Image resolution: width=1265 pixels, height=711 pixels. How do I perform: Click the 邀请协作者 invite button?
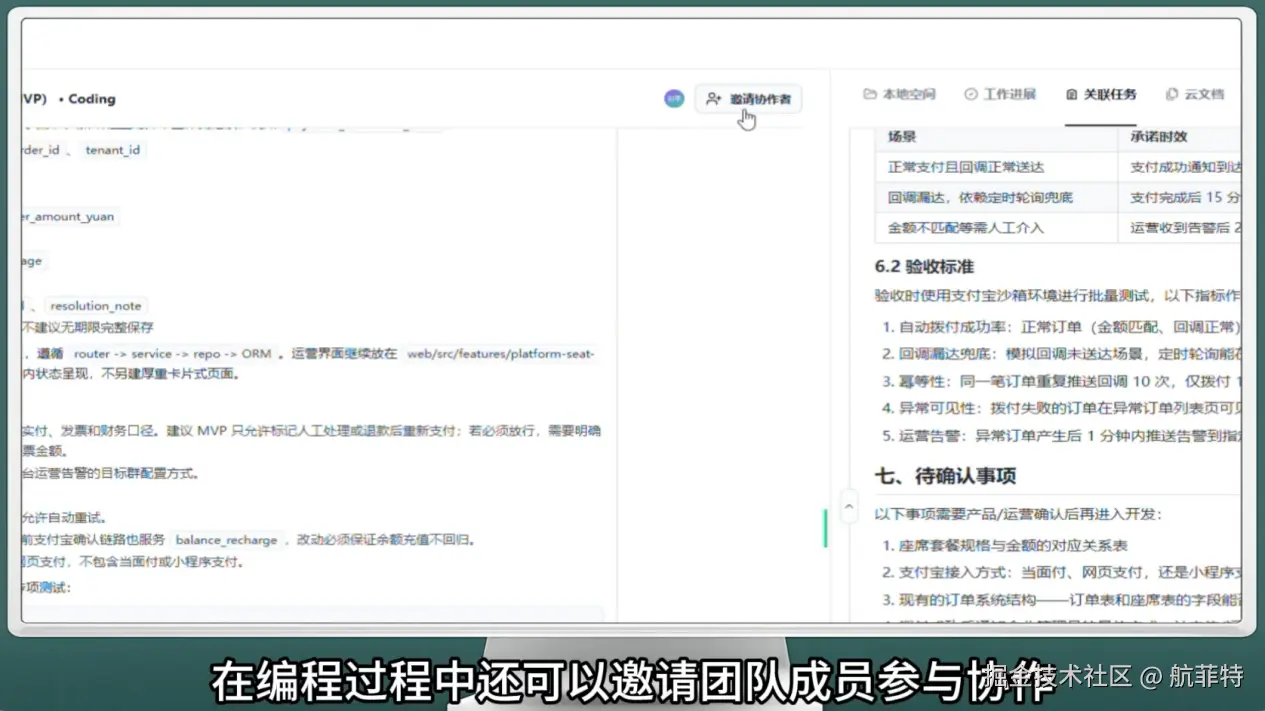(x=748, y=99)
